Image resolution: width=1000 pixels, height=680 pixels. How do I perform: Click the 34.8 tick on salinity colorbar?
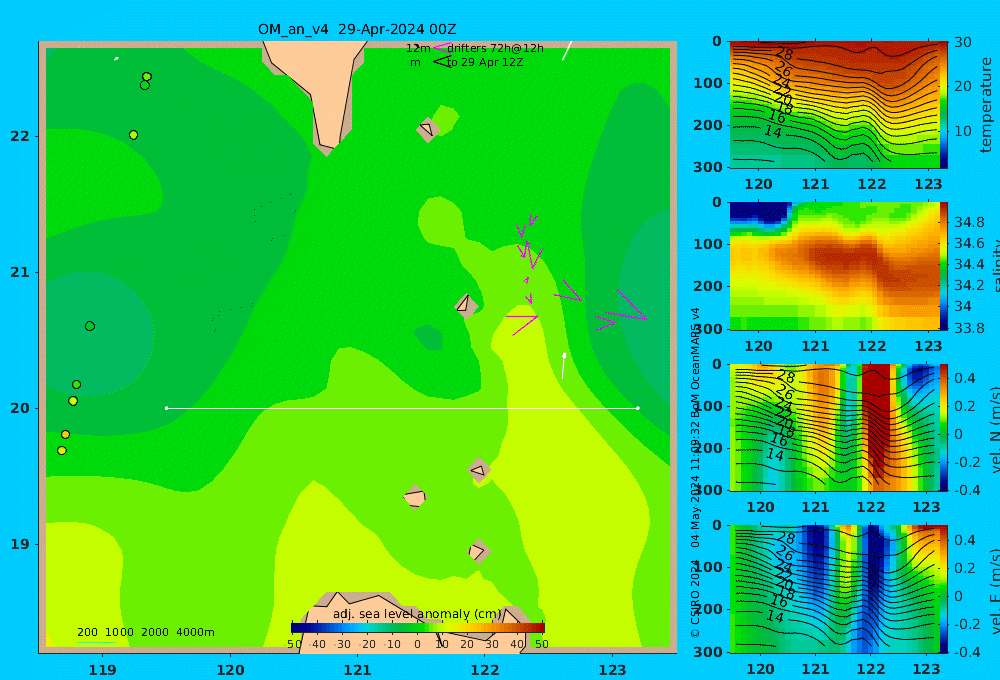969,222
